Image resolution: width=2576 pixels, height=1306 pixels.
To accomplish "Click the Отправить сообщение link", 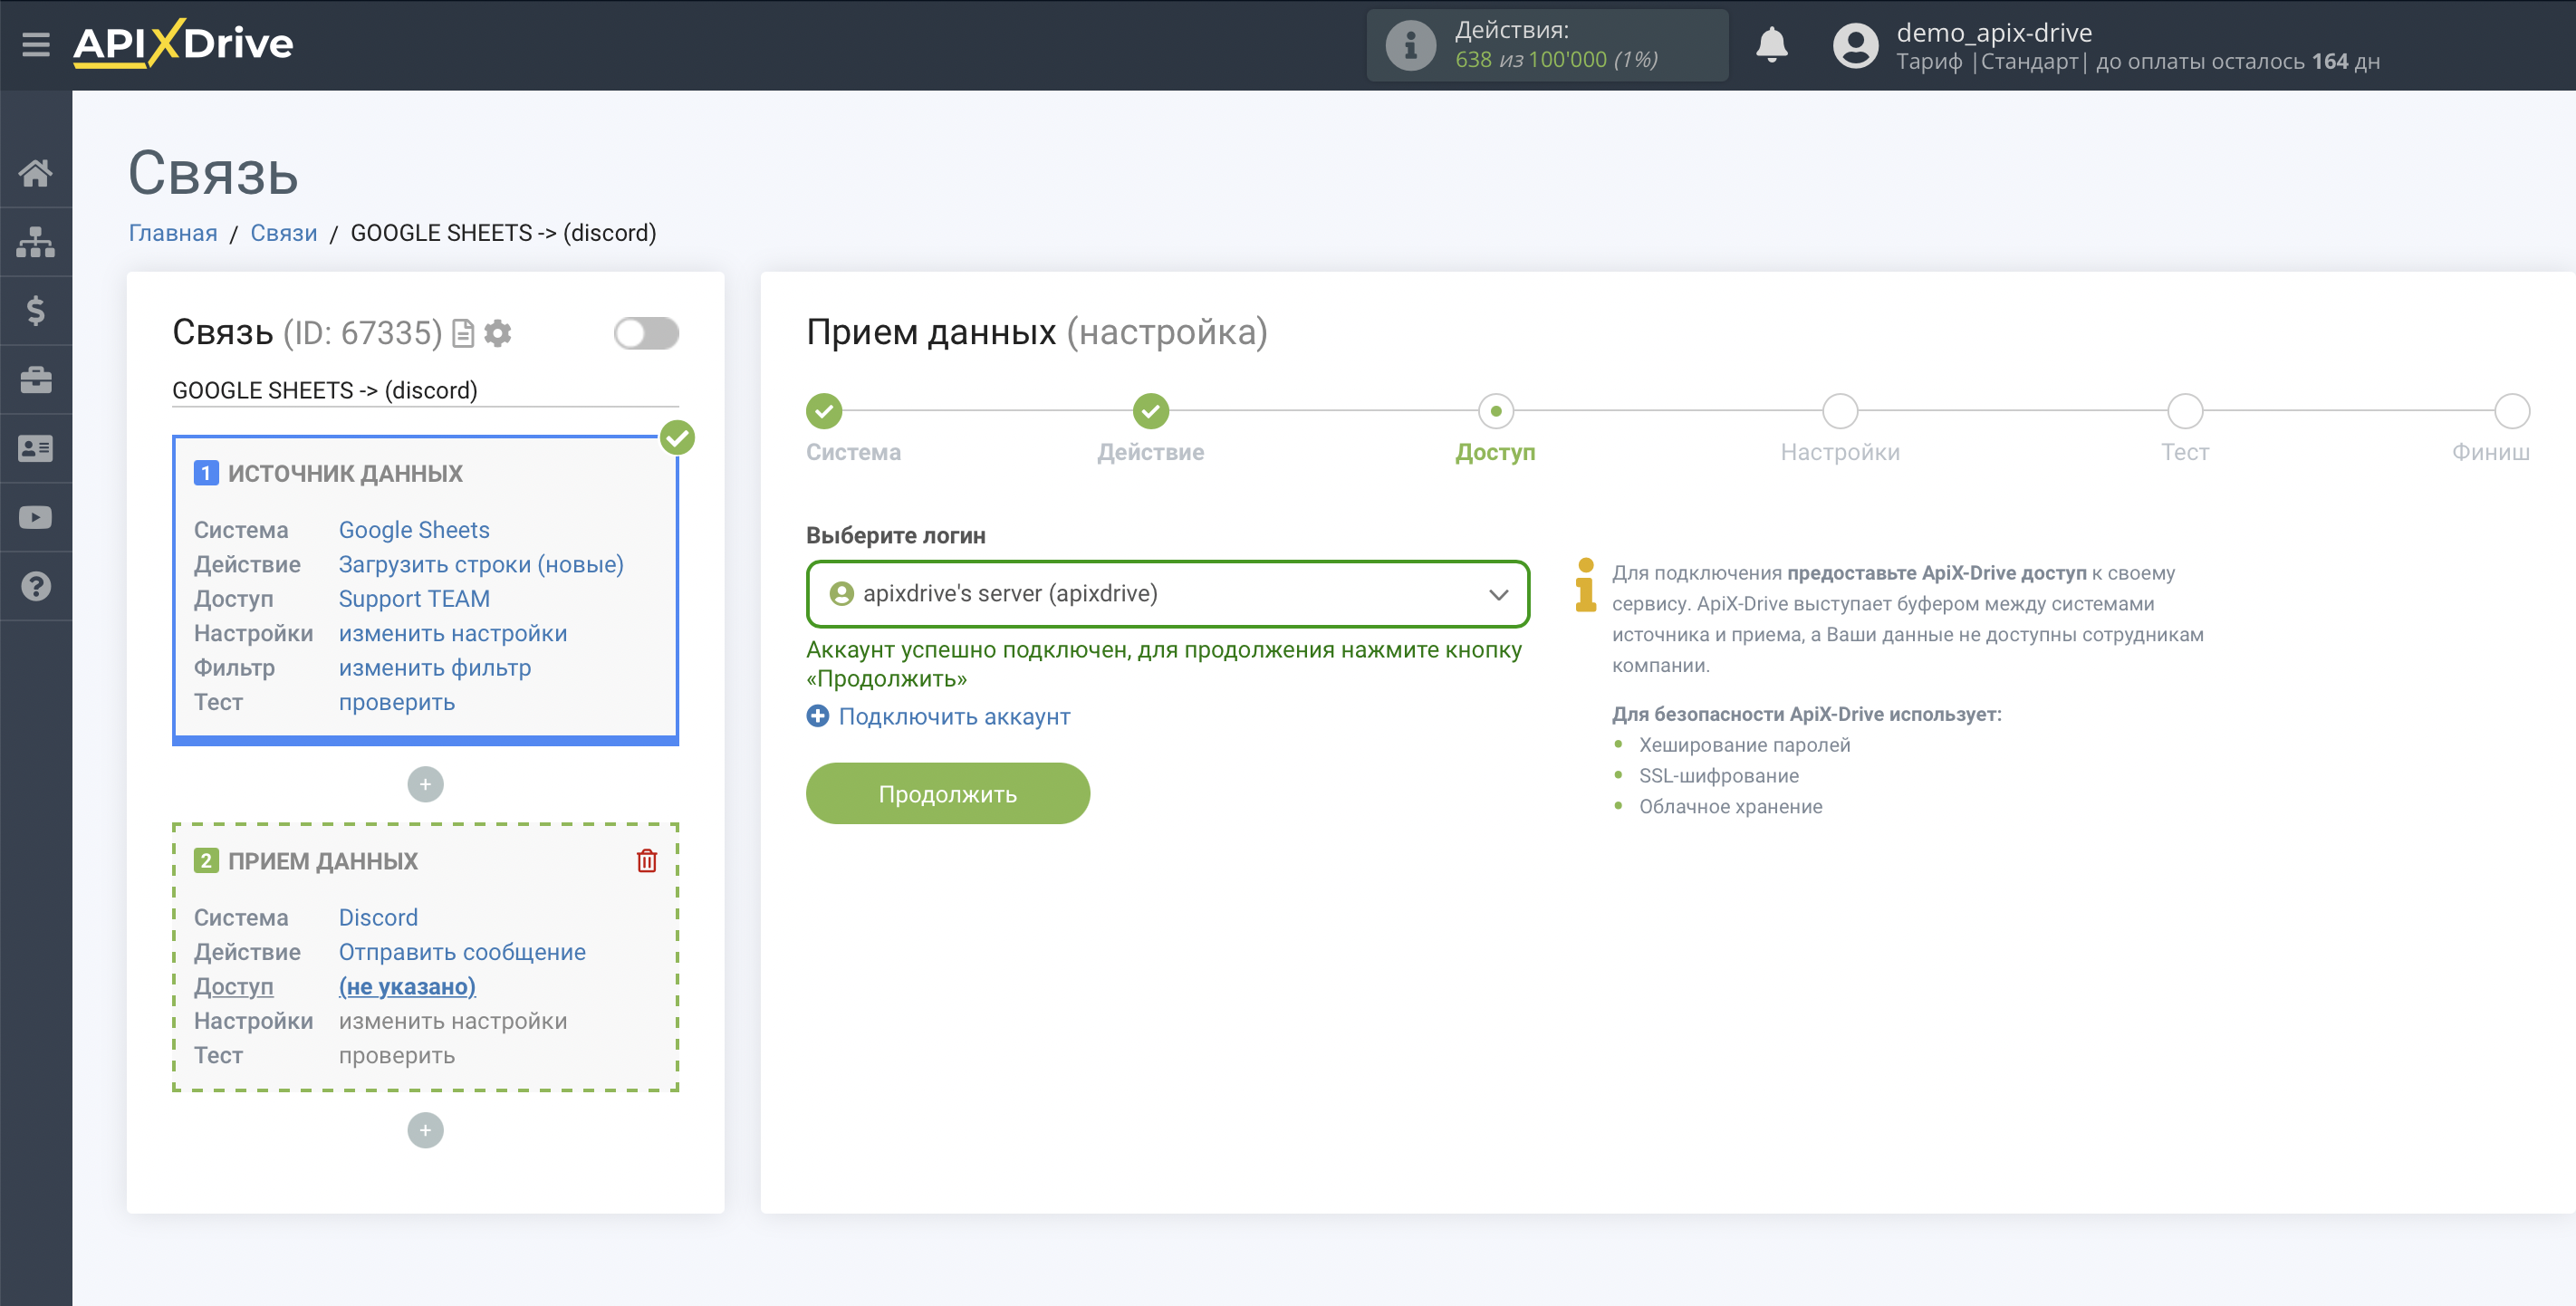I will click(462, 952).
